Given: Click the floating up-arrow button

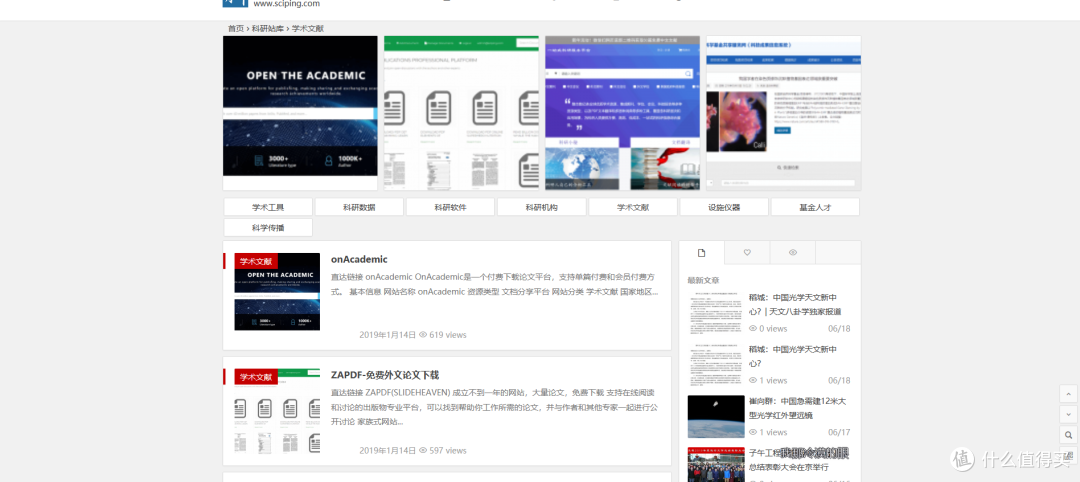Looking at the screenshot, I should click(x=1068, y=394).
